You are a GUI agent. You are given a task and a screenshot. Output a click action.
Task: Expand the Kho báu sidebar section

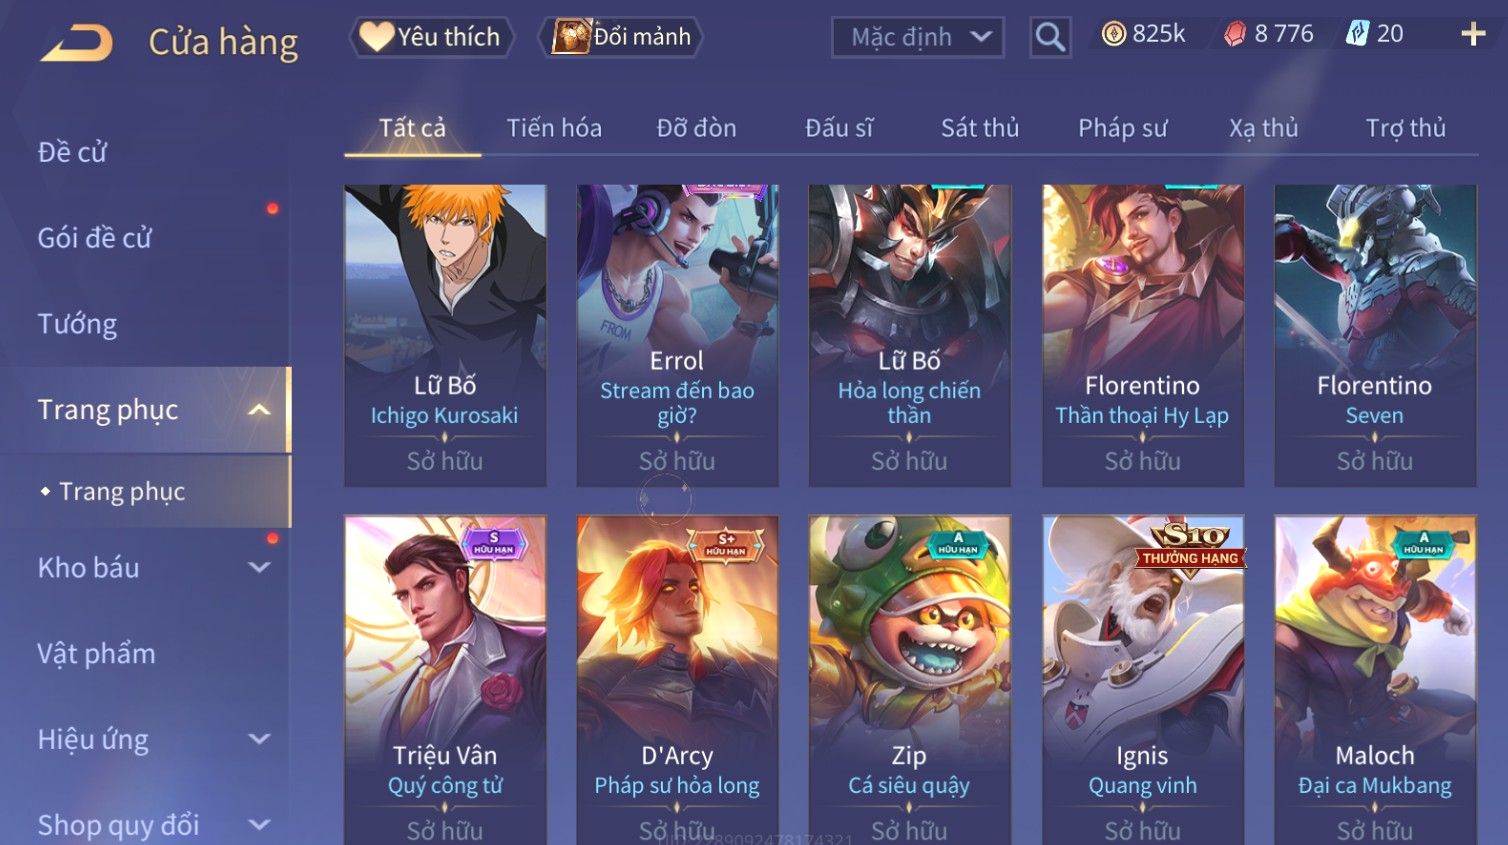(x=259, y=568)
